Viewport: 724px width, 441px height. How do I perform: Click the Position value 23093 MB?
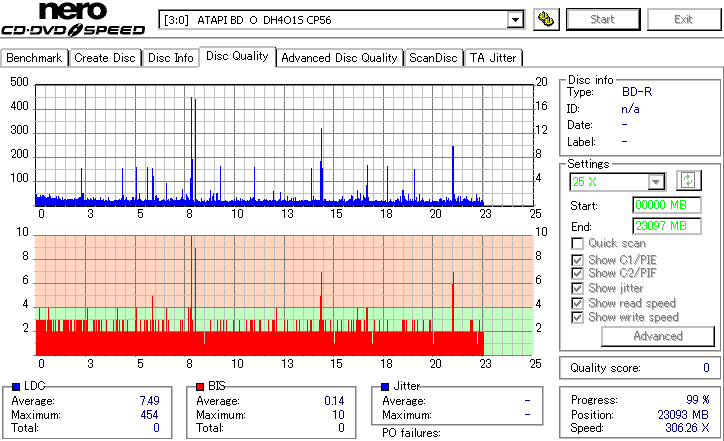tap(683, 415)
